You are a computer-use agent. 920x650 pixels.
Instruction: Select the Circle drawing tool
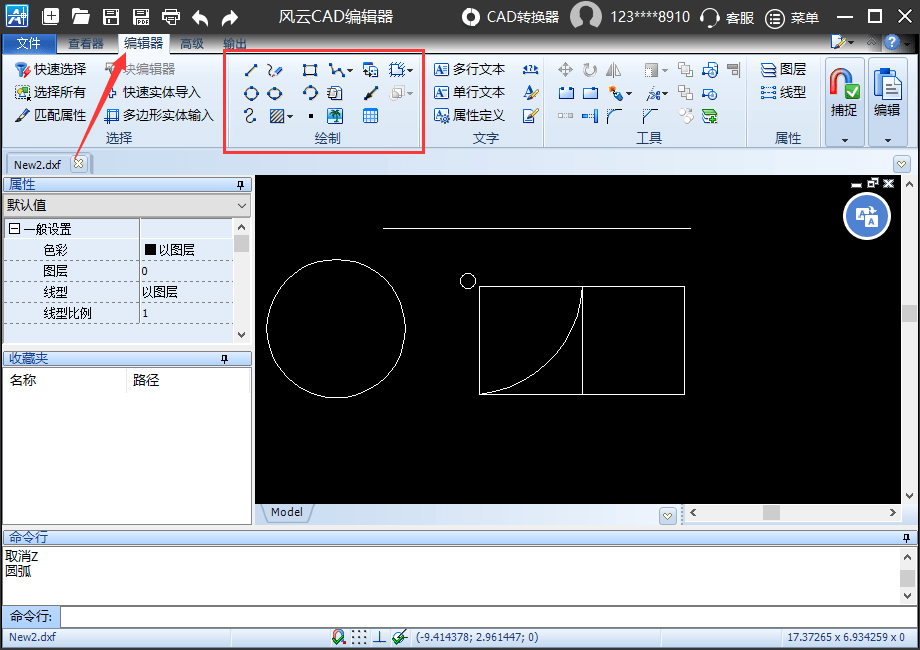[x=251, y=93]
